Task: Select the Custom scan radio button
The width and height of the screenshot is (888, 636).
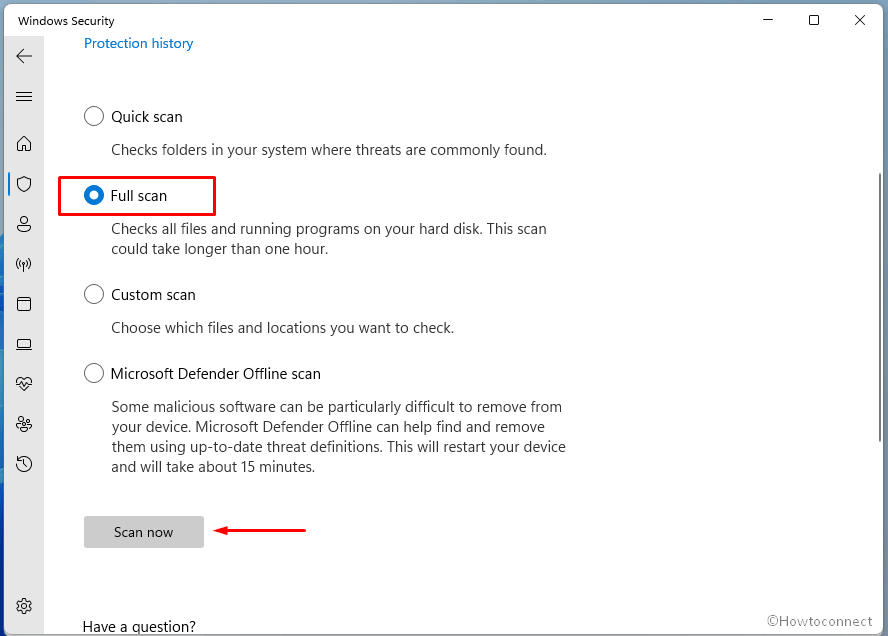Action: click(94, 294)
